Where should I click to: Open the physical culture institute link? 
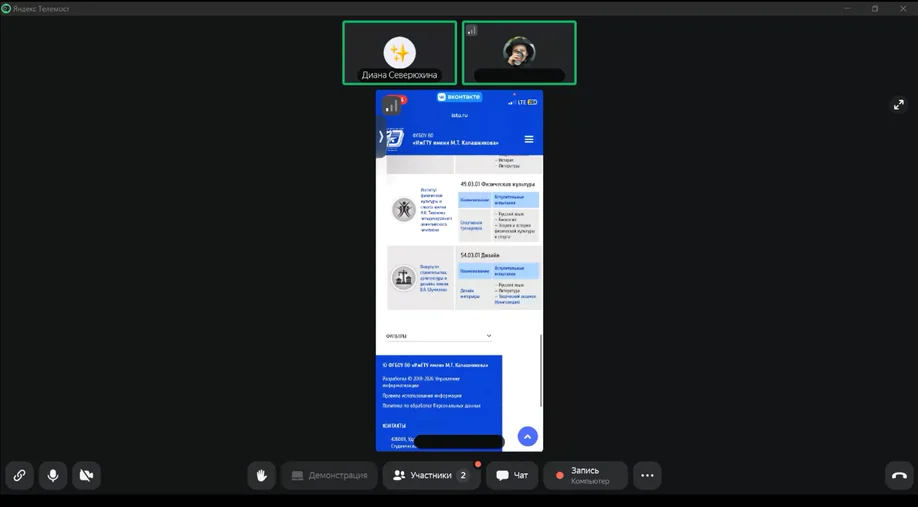[436, 210]
